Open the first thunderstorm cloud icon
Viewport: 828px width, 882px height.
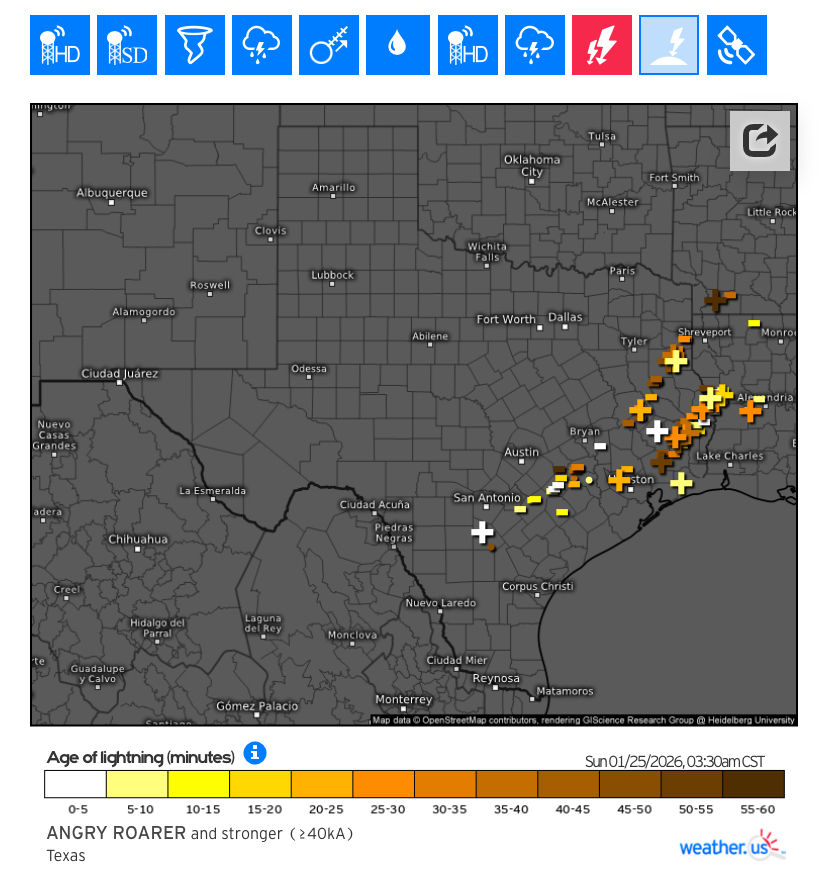pyautogui.click(x=261, y=45)
